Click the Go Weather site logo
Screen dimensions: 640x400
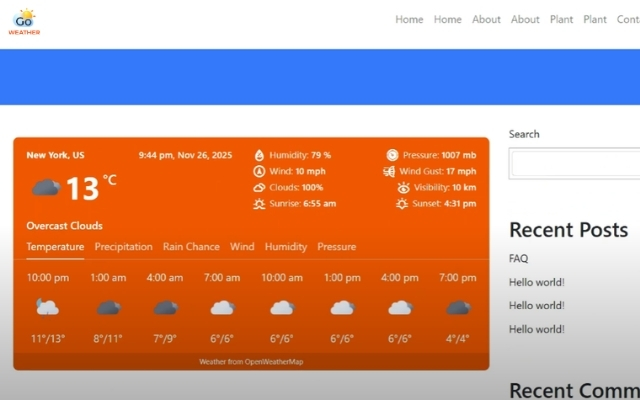24,22
